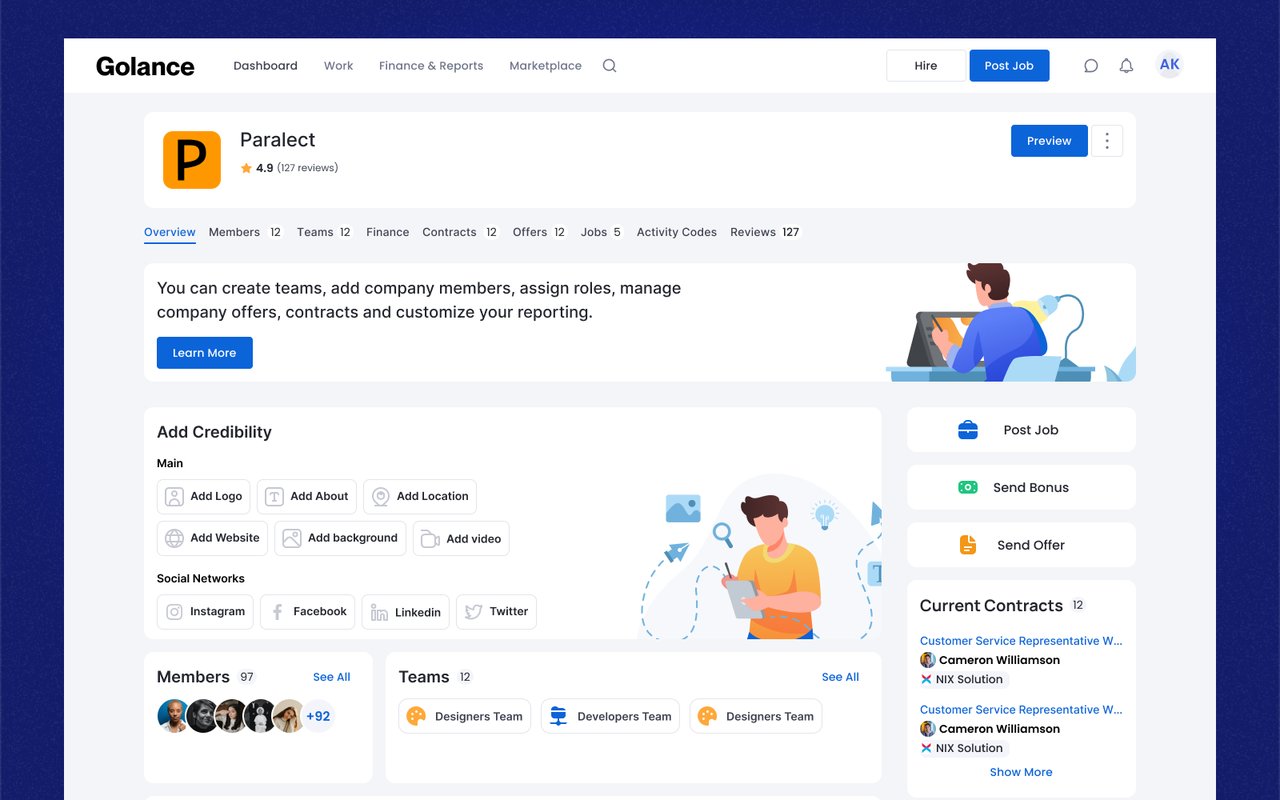This screenshot has width=1280, height=800.
Task: Click the blue Post Job header button
Action: point(1009,66)
